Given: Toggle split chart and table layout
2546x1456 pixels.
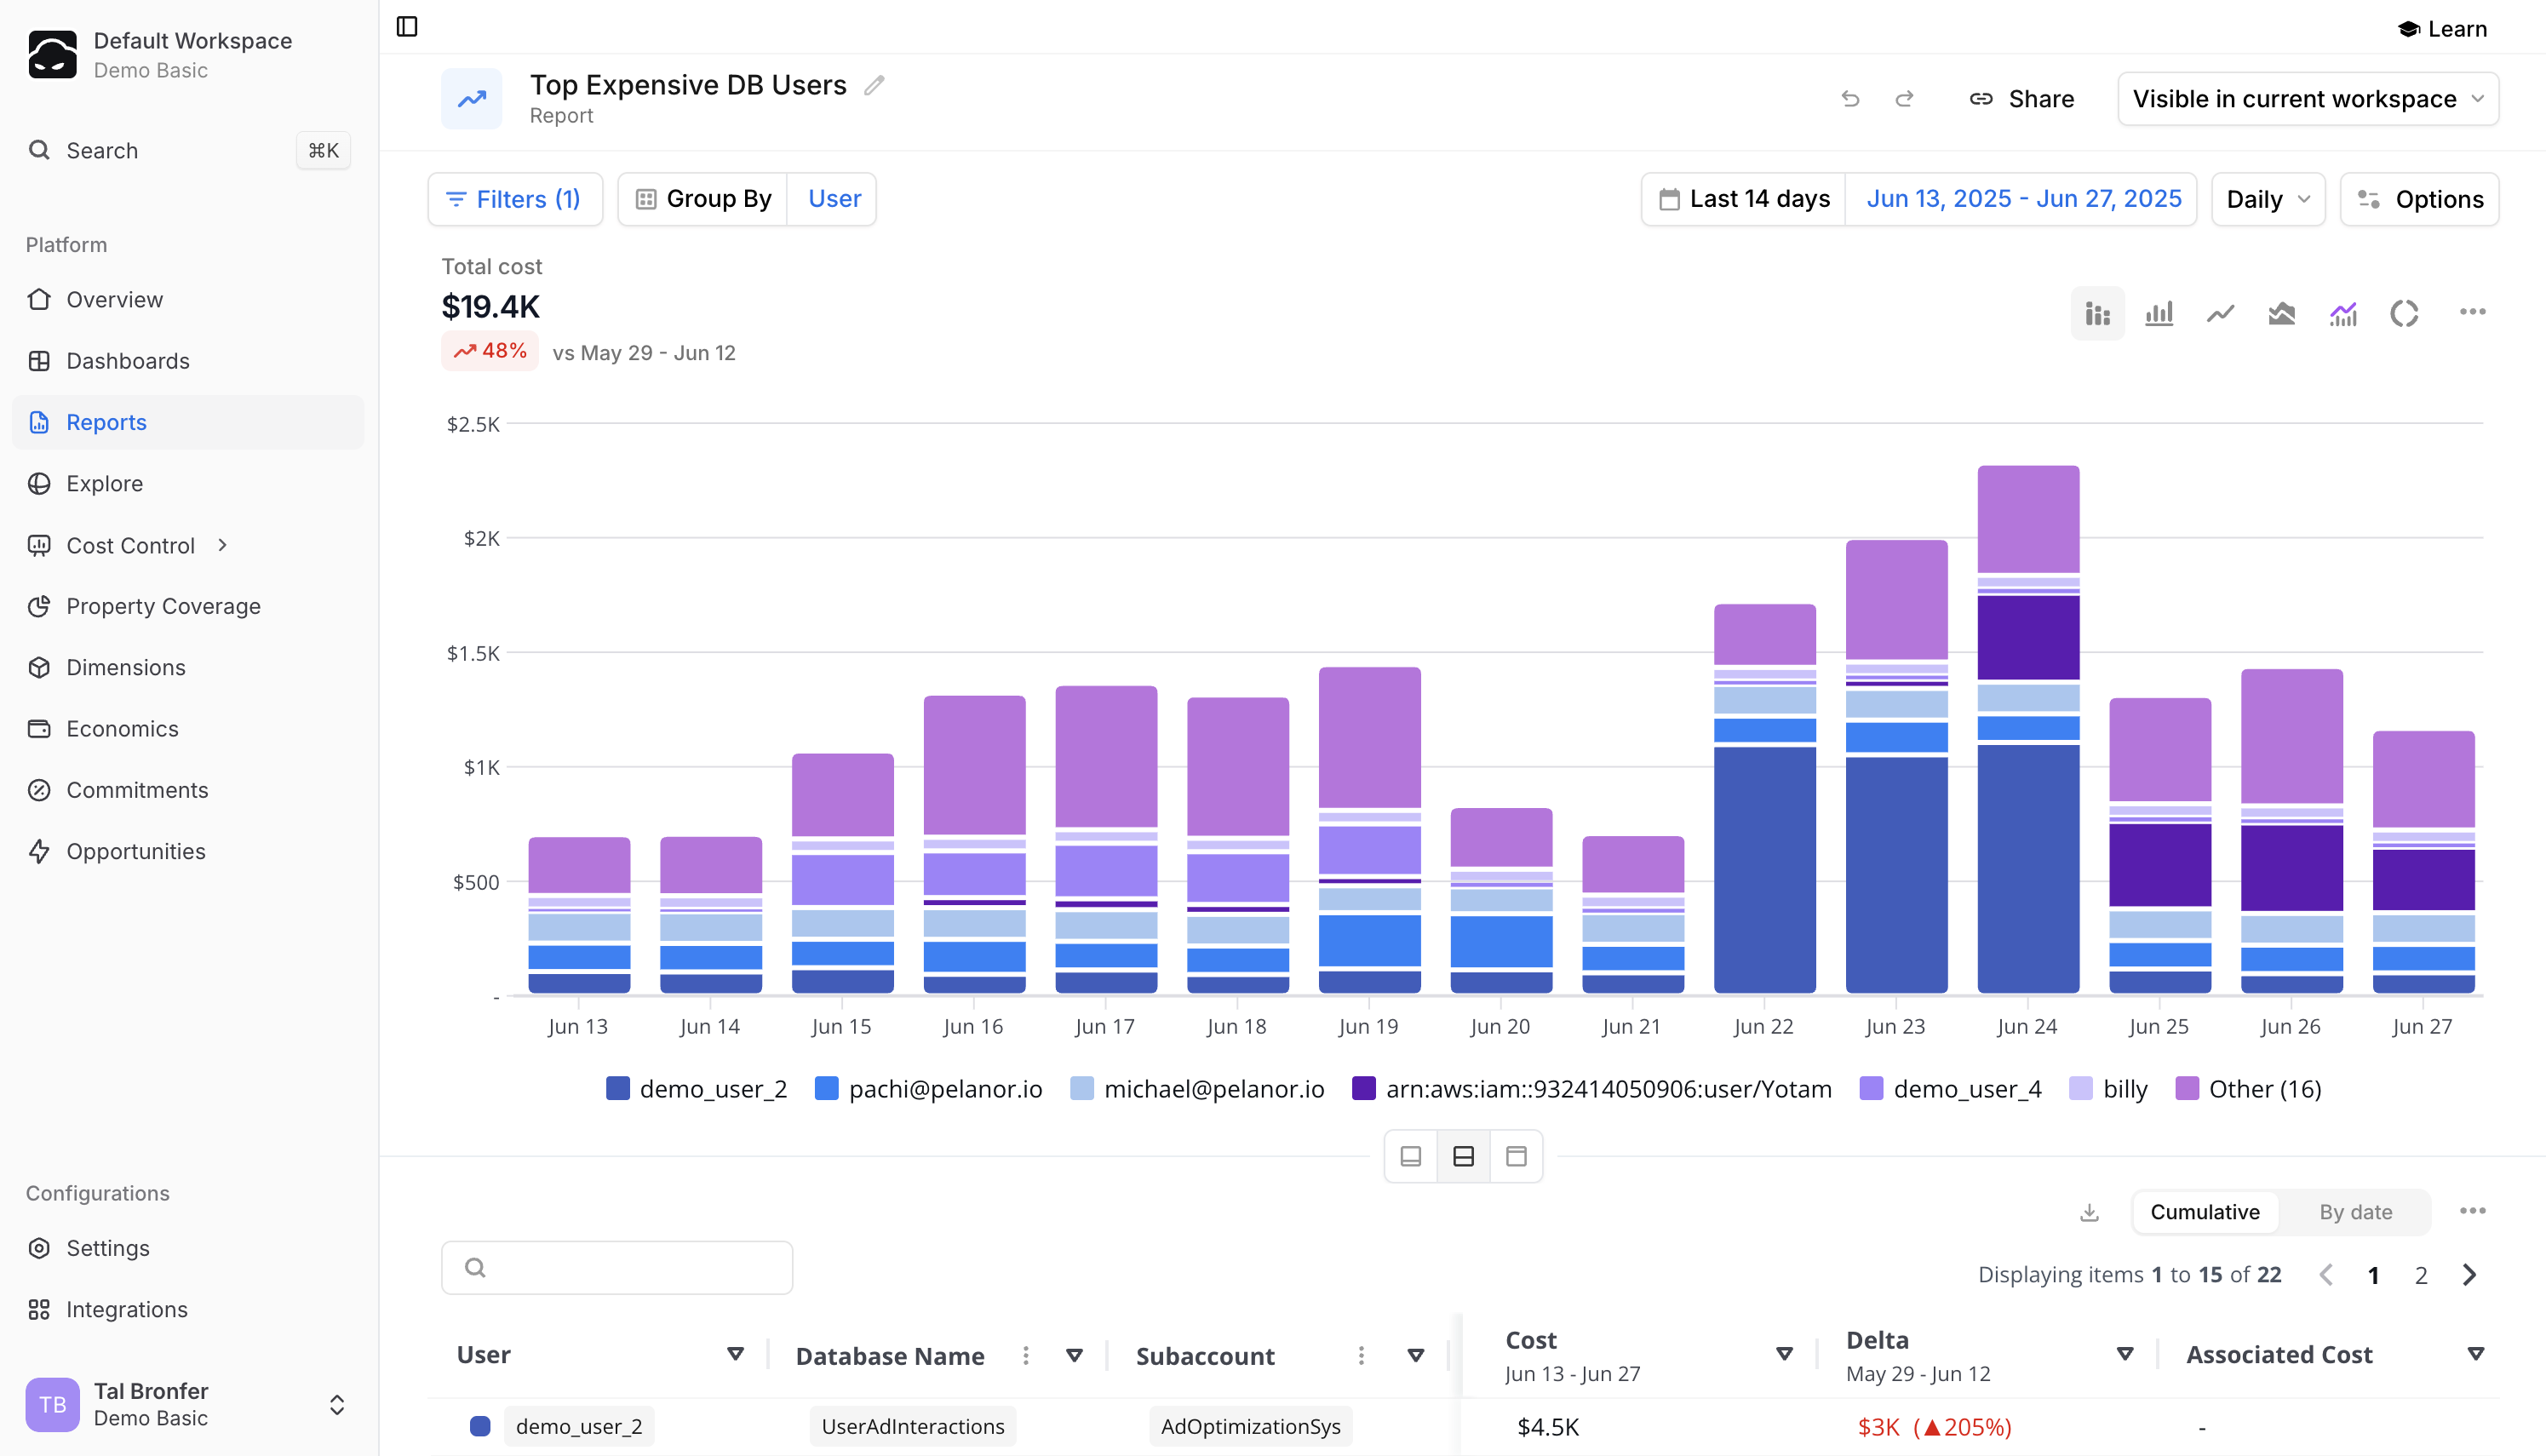Looking at the screenshot, I should tap(1463, 1157).
